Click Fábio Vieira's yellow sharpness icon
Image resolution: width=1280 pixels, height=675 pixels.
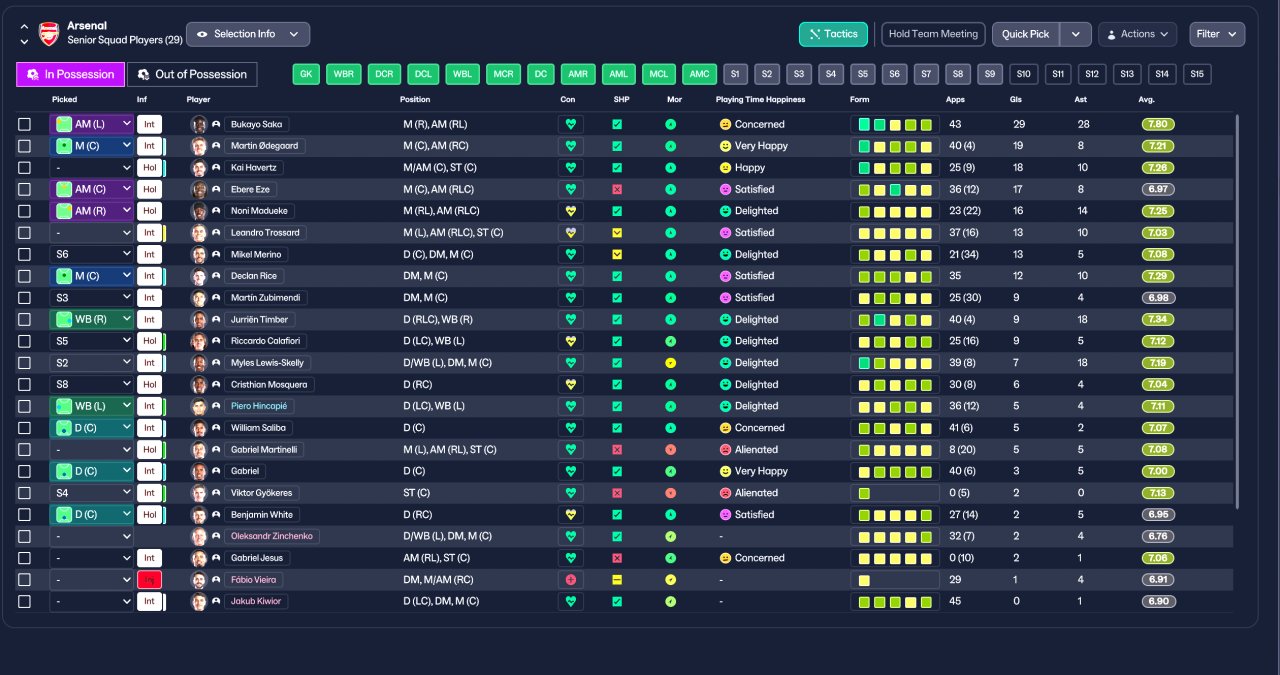(x=617, y=580)
